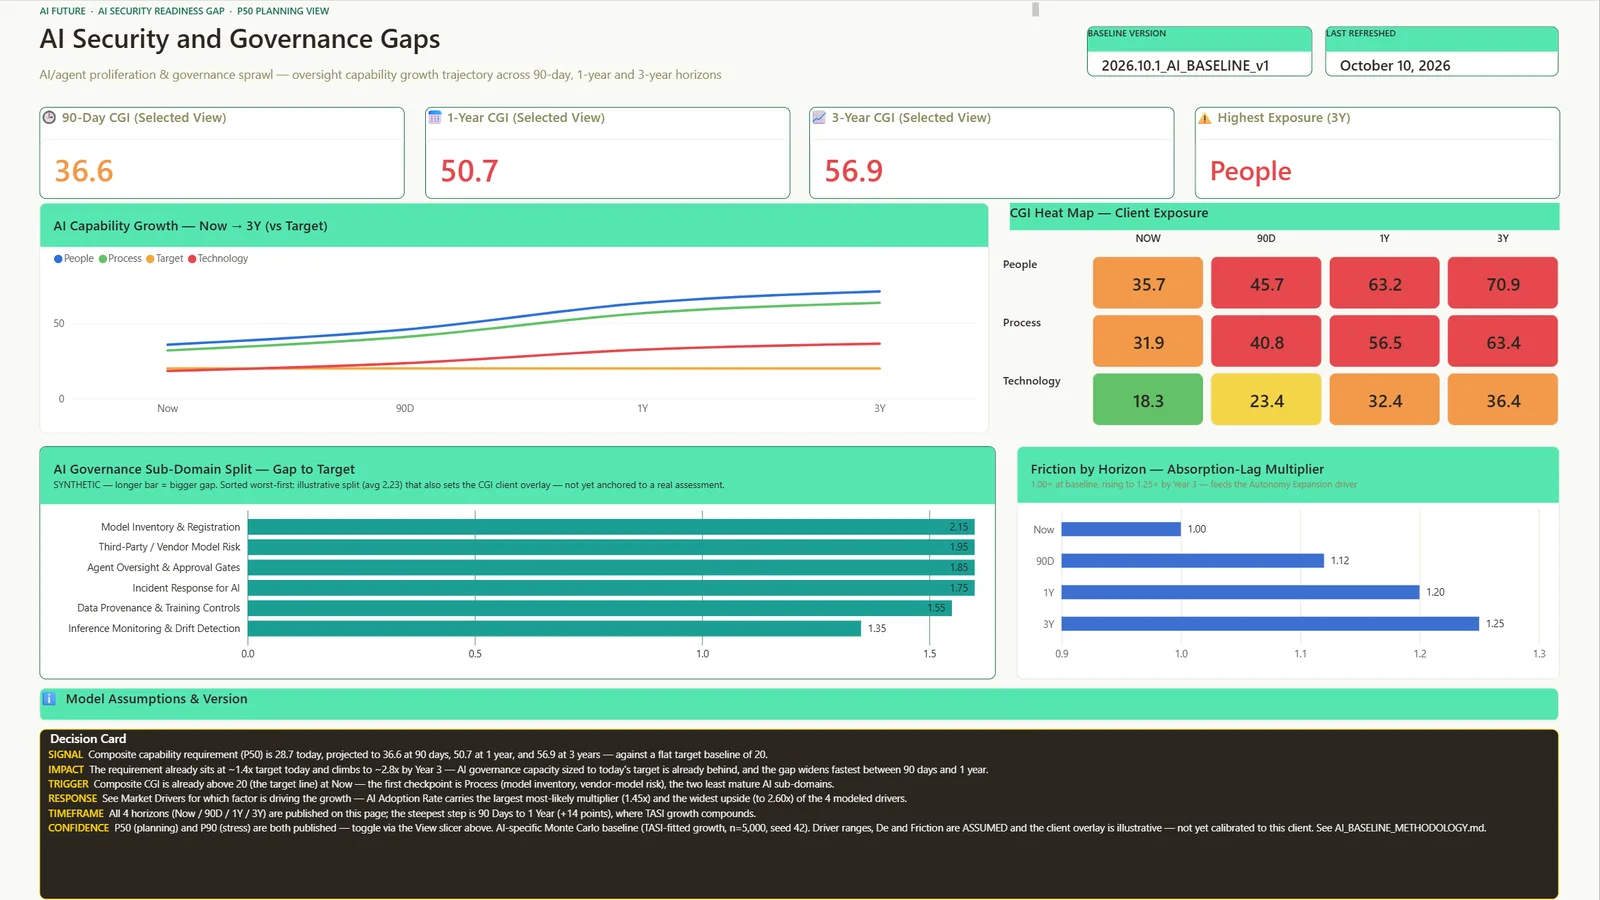Click the Data Provenance & Training Controls bar
The width and height of the screenshot is (1600, 900).
pos(600,608)
